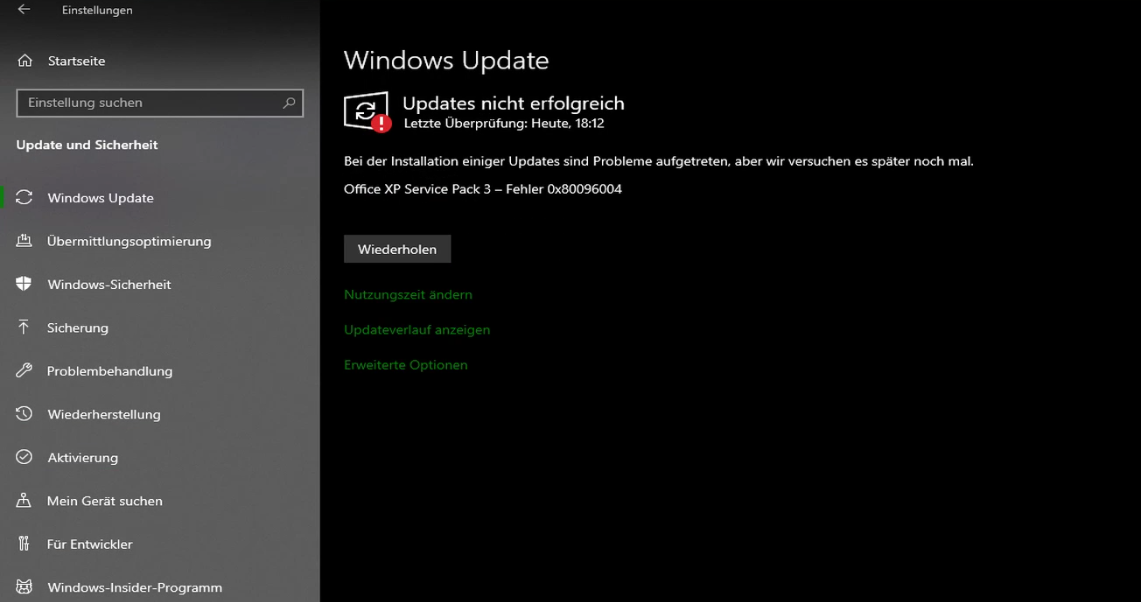Click the Wiederherstellung history clock icon
1141x602 pixels.
click(x=24, y=413)
